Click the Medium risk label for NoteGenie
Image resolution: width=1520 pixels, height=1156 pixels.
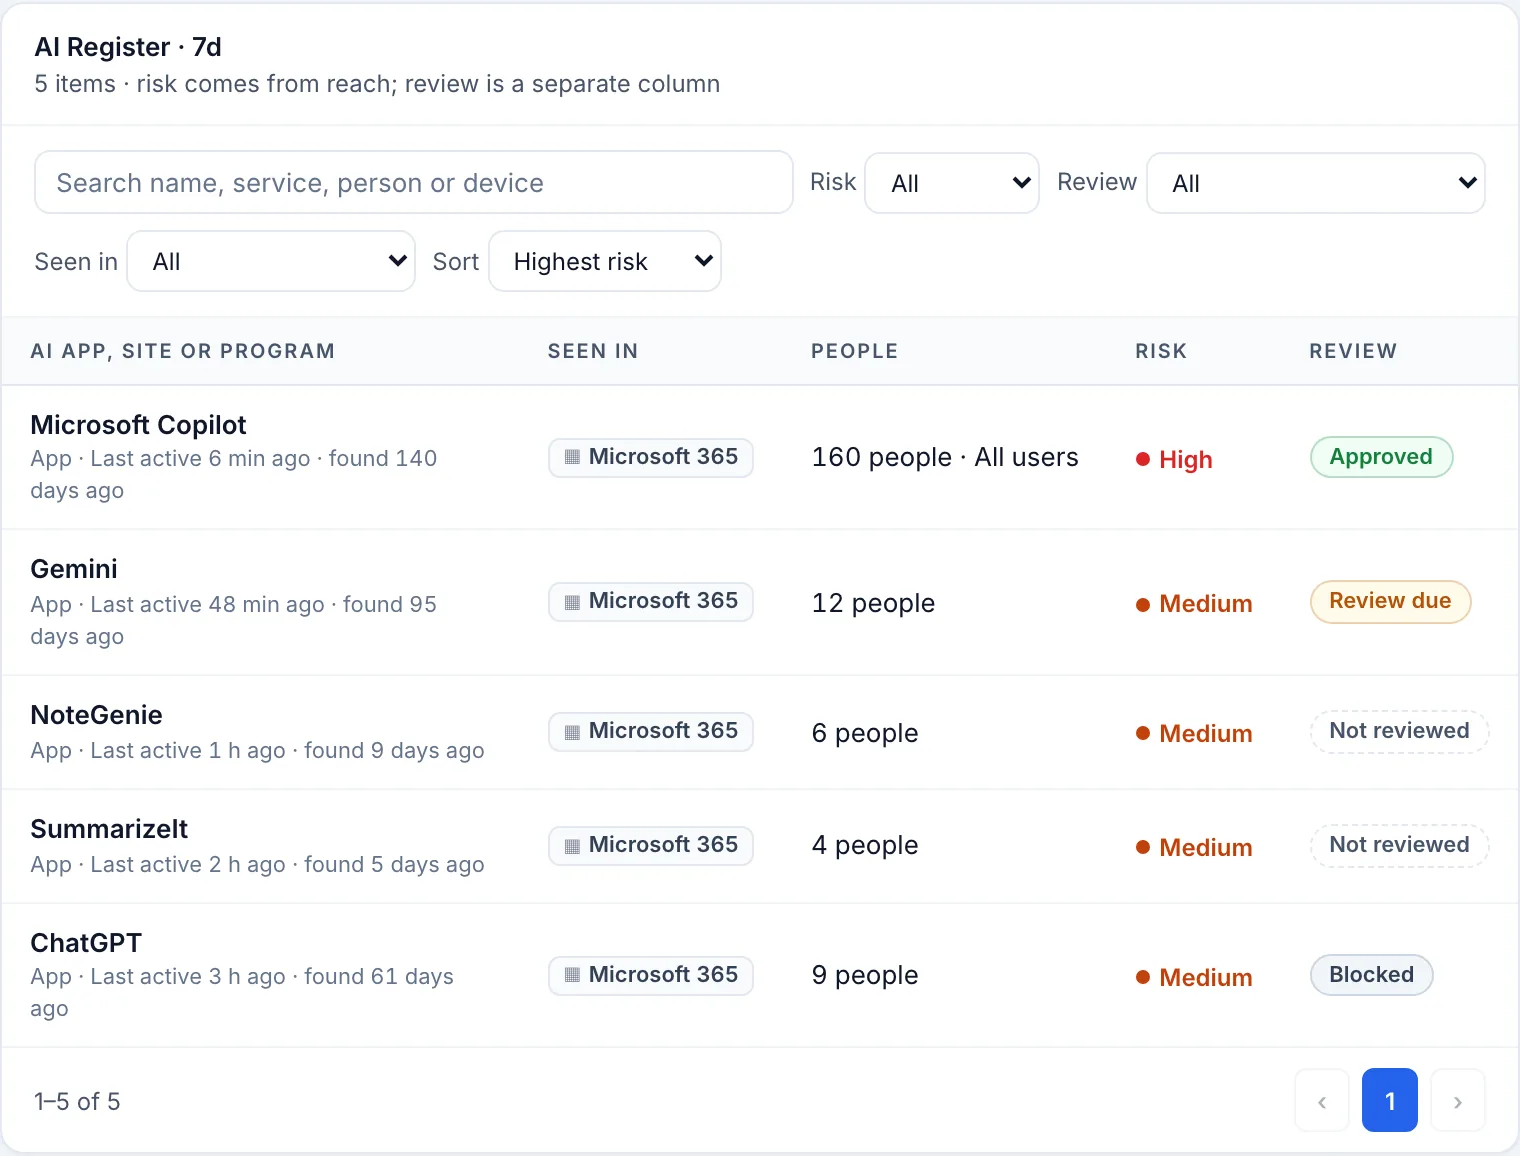[1194, 734]
